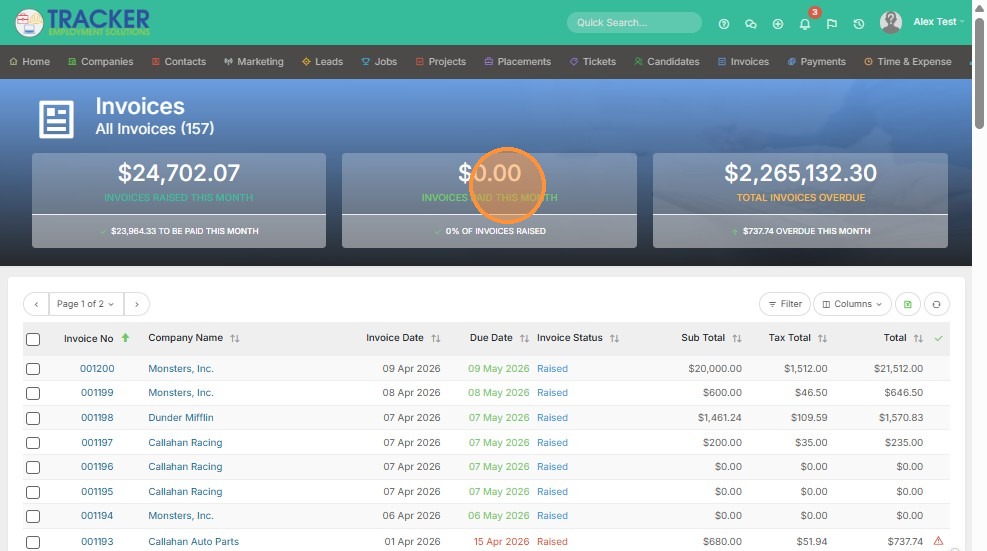Open the Placements menu
Viewport: 987px width, 551px height.
[x=517, y=62]
